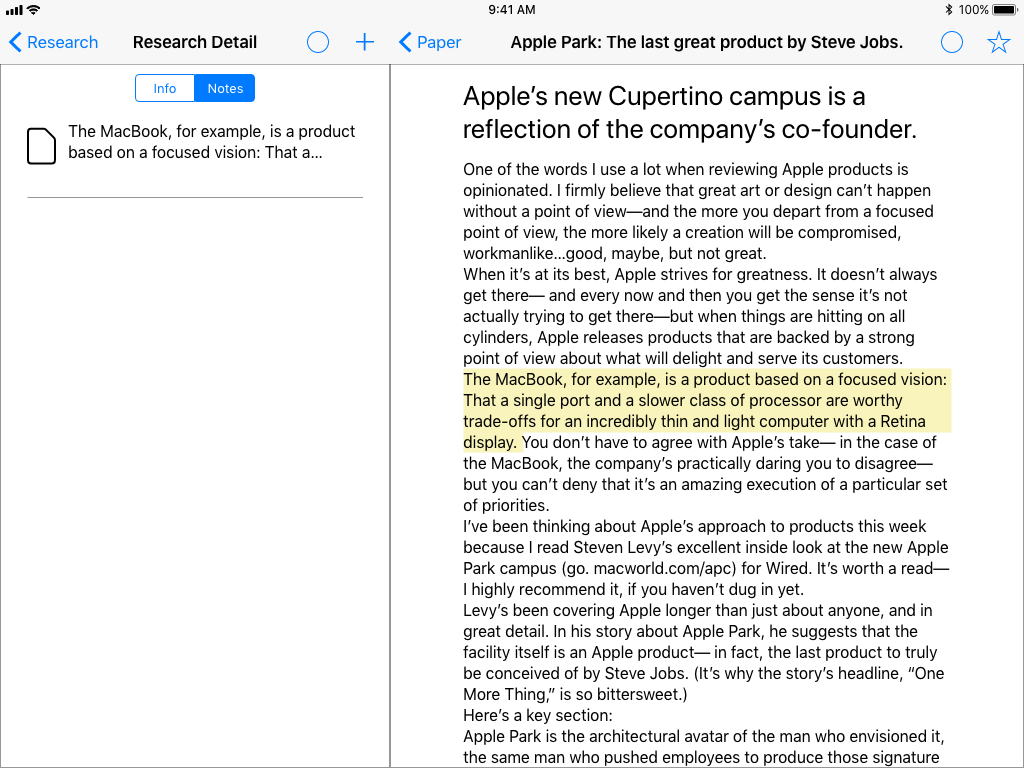Go back to Paper view
This screenshot has width=1024, height=768.
coord(430,42)
